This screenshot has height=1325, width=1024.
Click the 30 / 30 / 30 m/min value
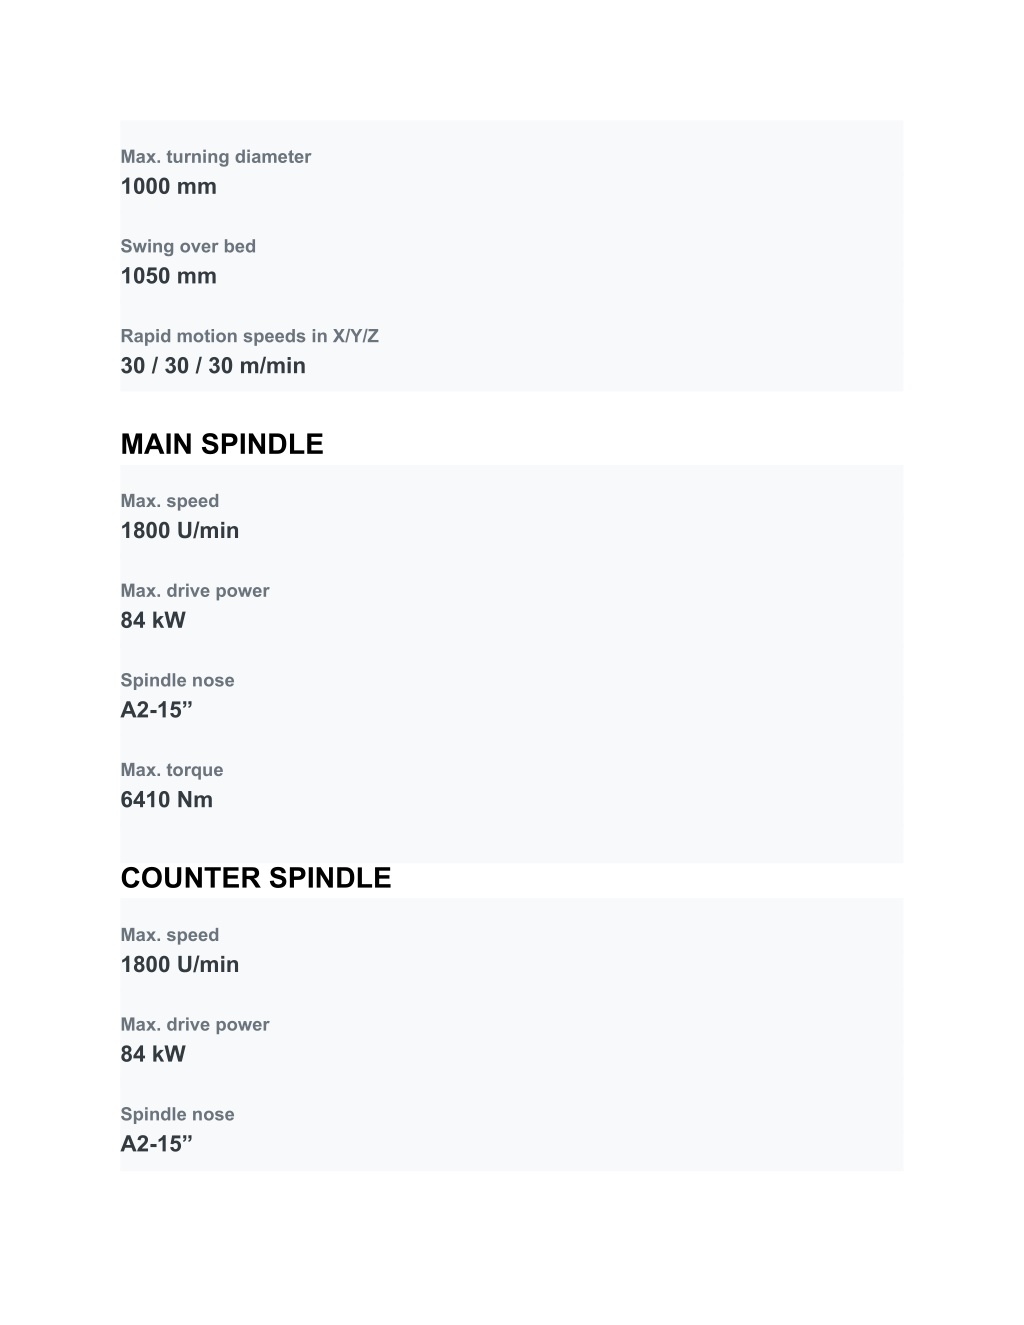[213, 366]
